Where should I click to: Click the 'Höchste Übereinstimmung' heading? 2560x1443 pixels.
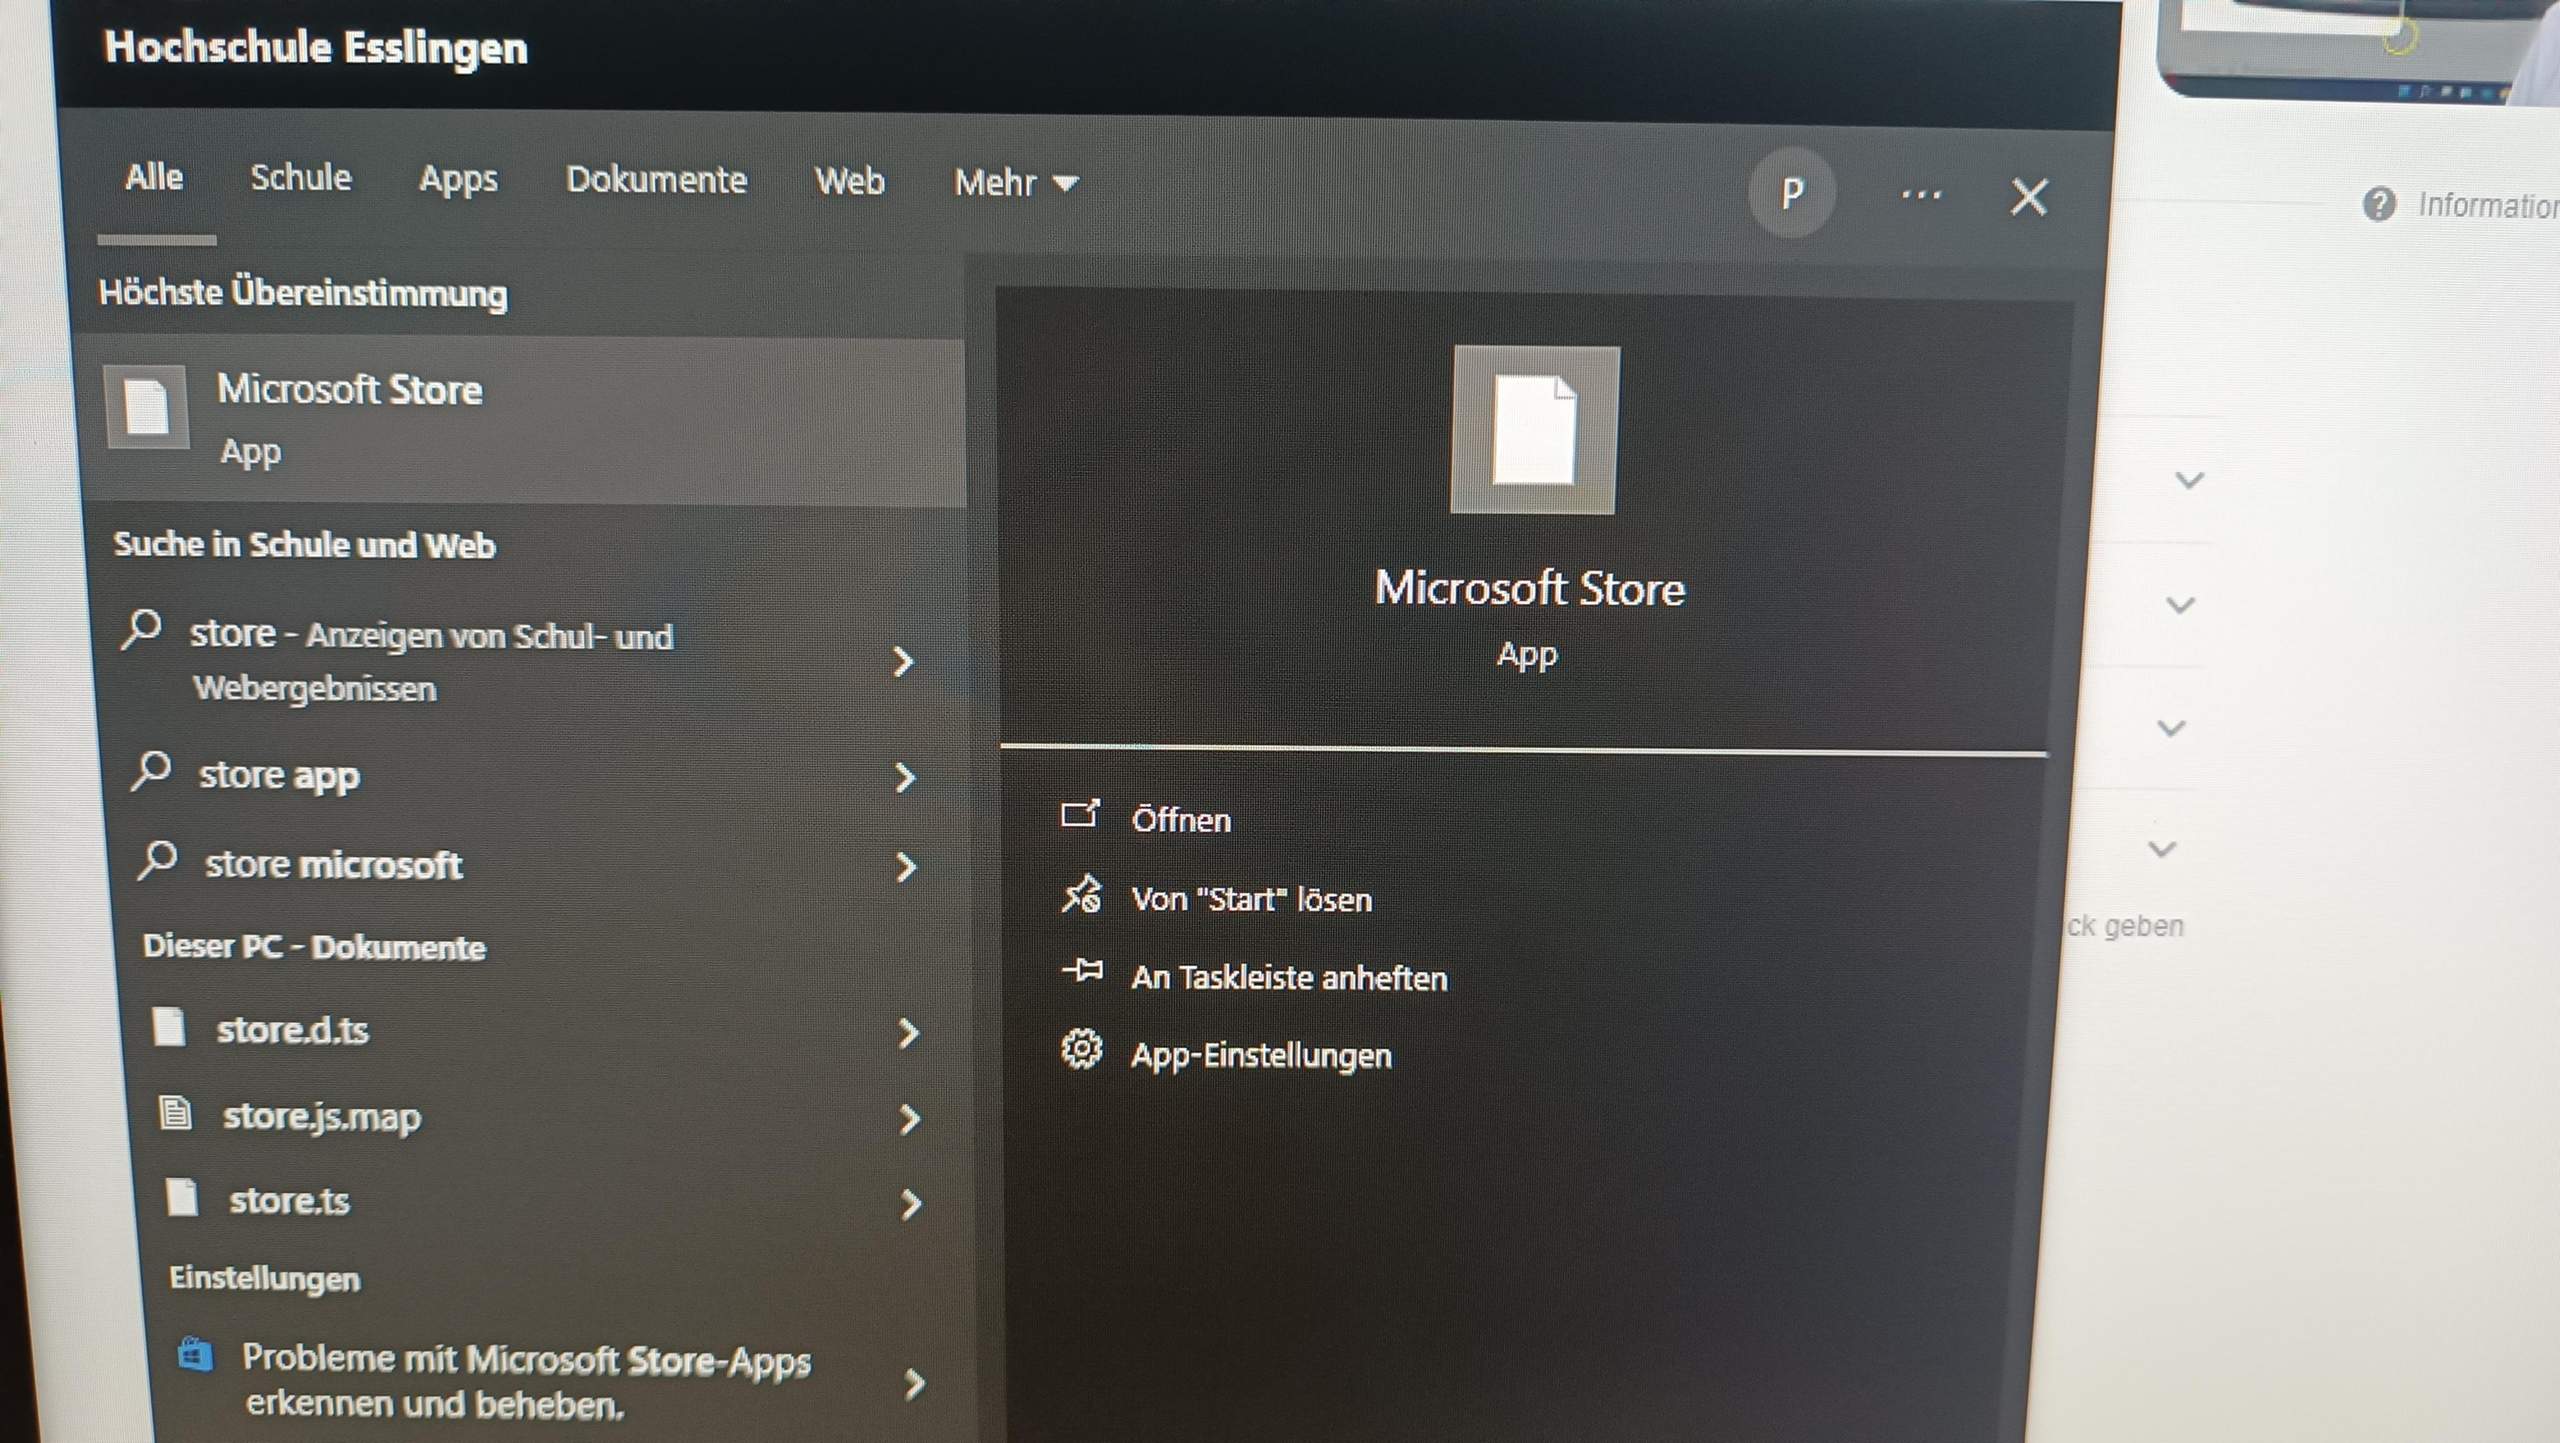click(303, 294)
